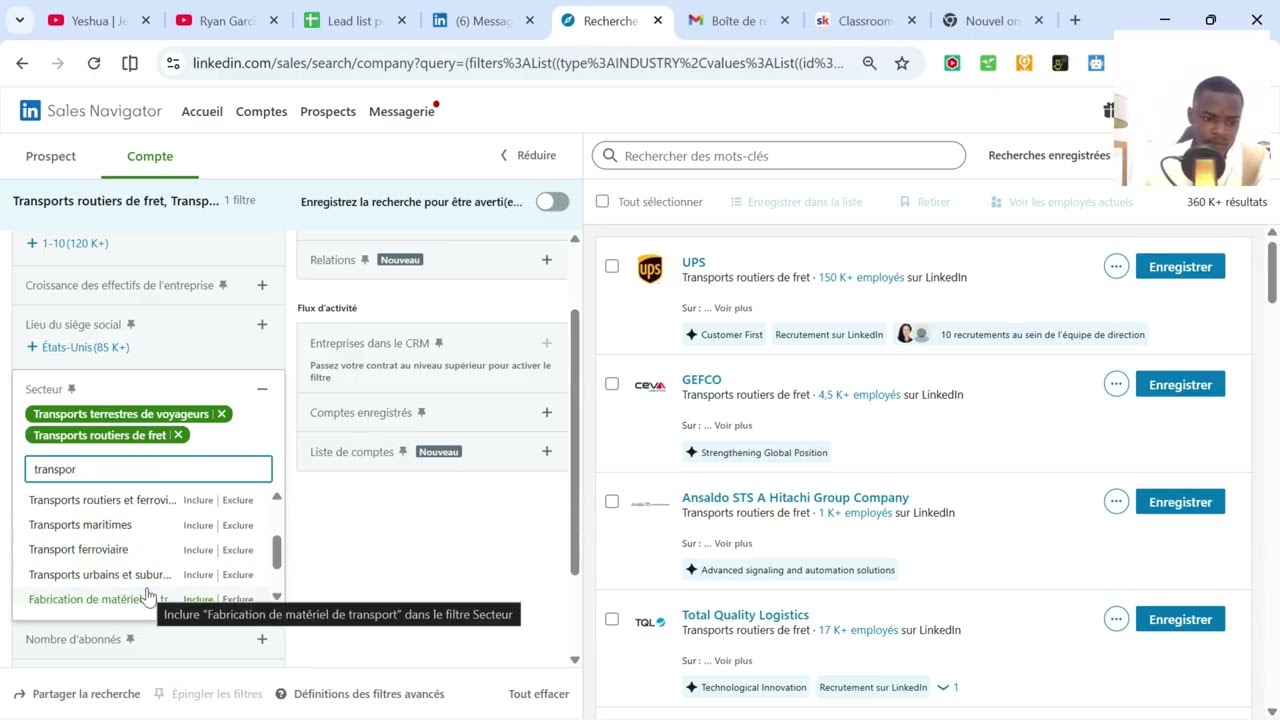
Task: Expand the Liste de comptes filter
Action: pos(547,451)
